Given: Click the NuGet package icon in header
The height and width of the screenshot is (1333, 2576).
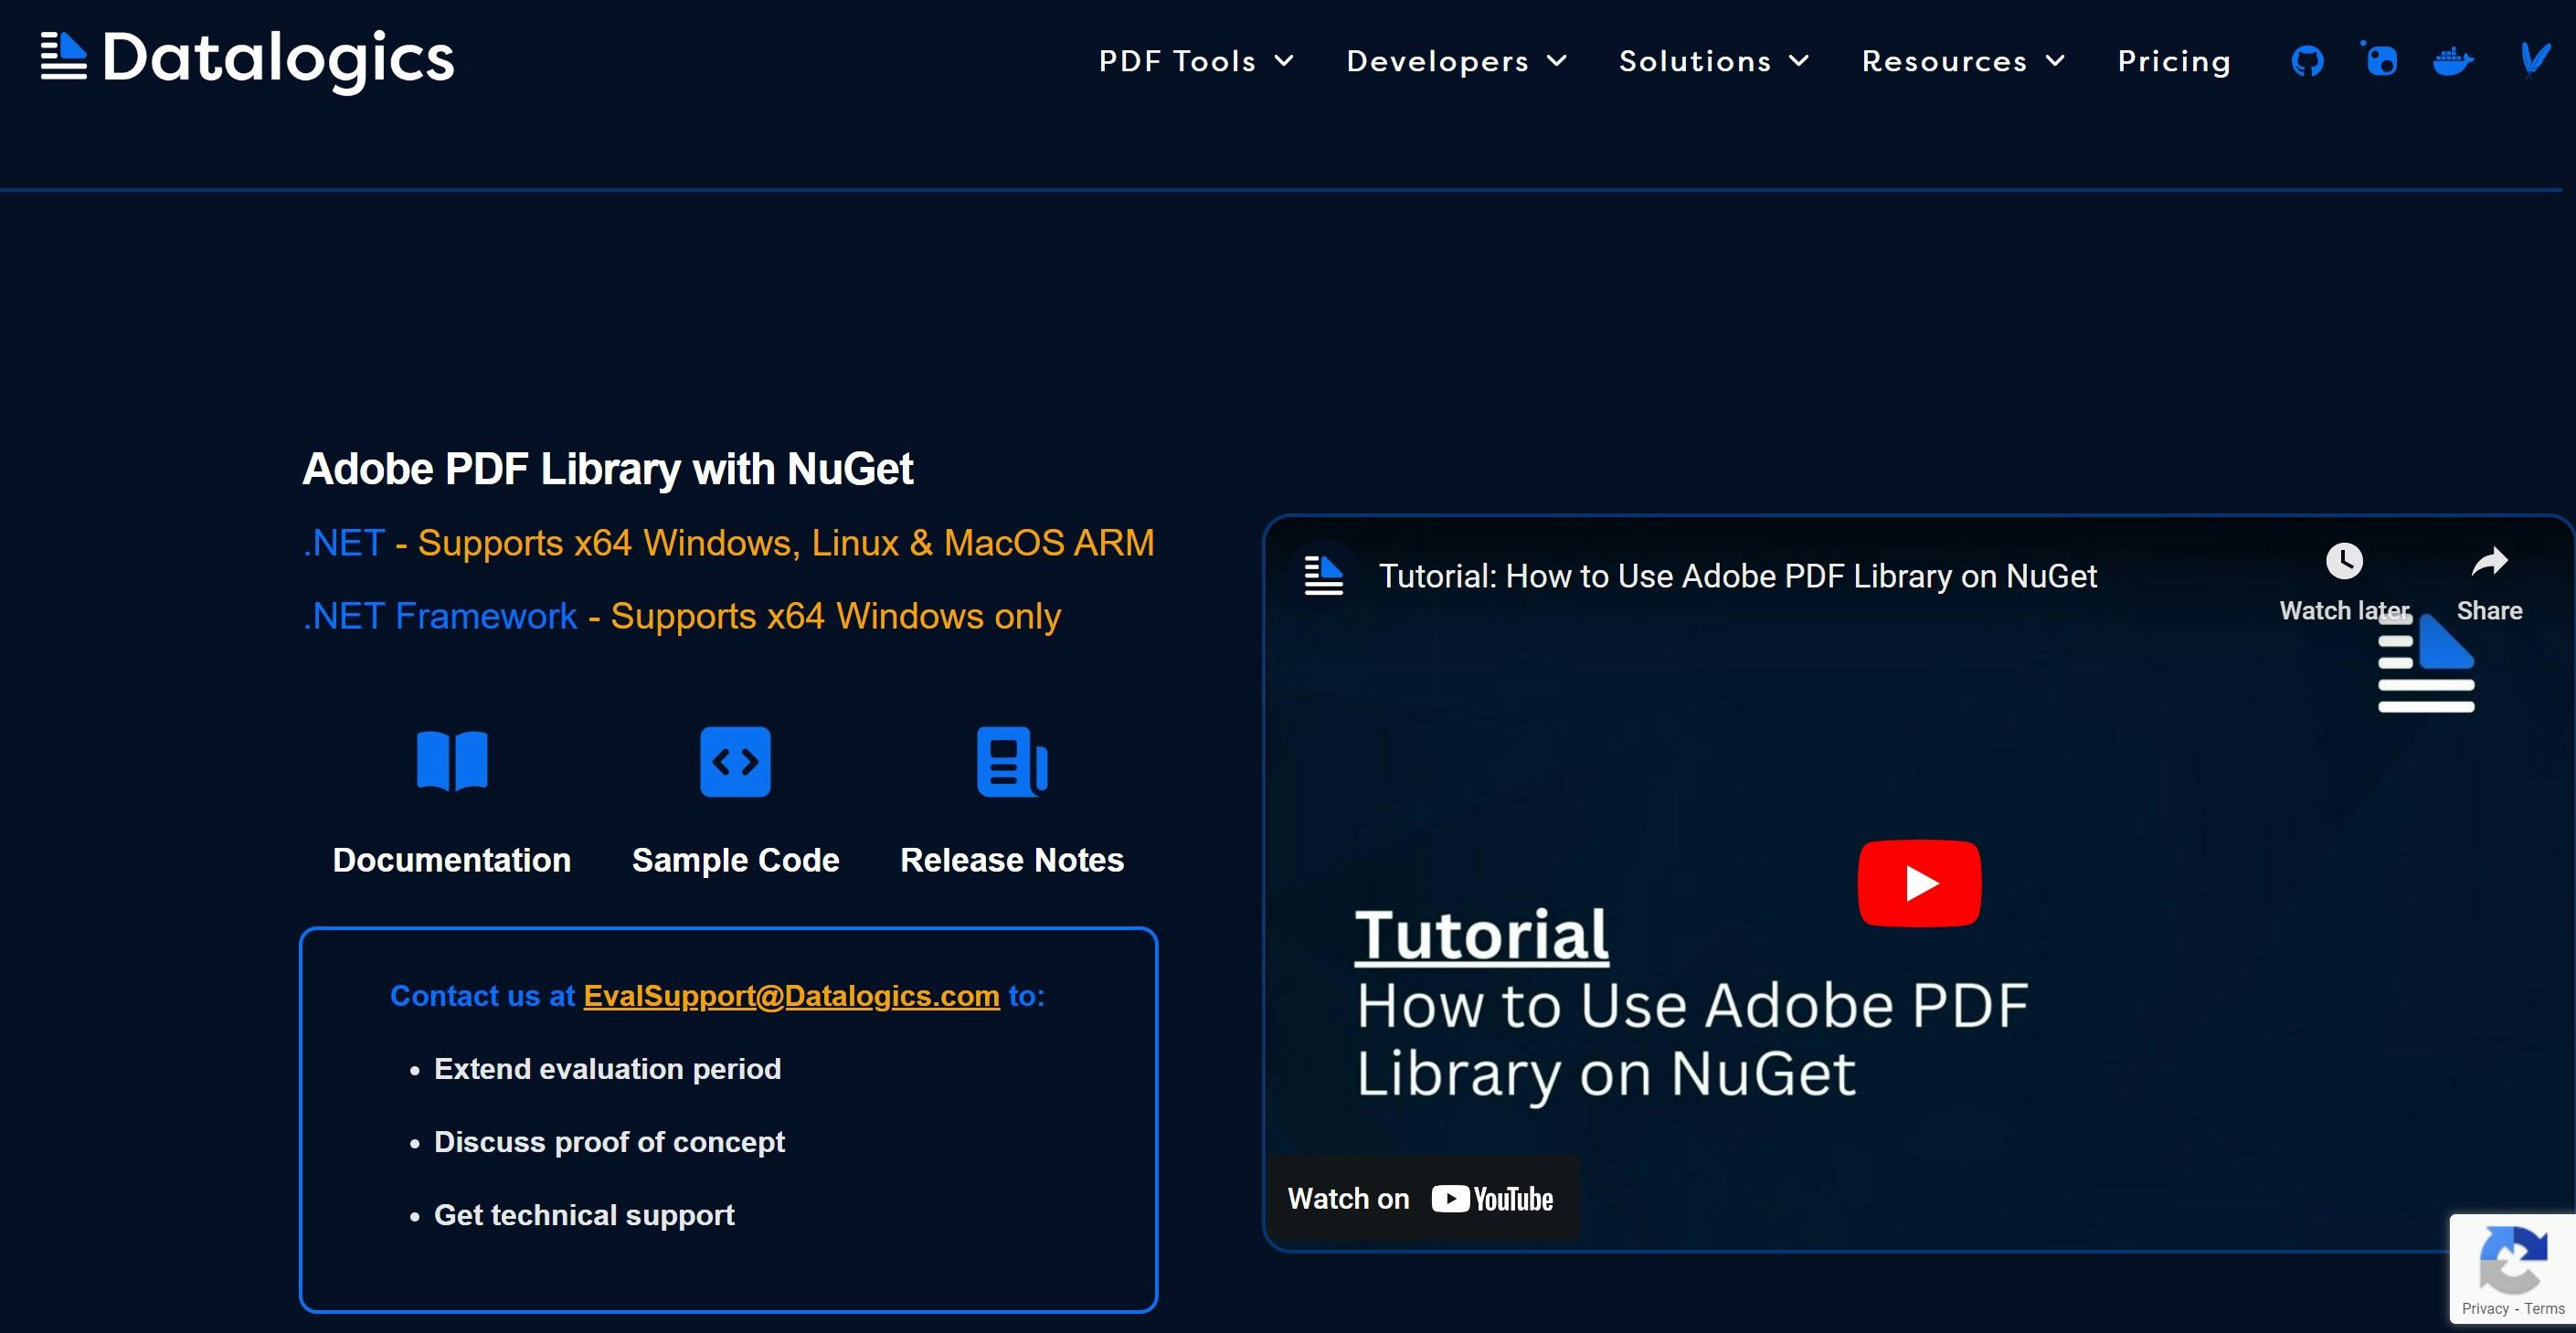Looking at the screenshot, I should click(x=2381, y=60).
